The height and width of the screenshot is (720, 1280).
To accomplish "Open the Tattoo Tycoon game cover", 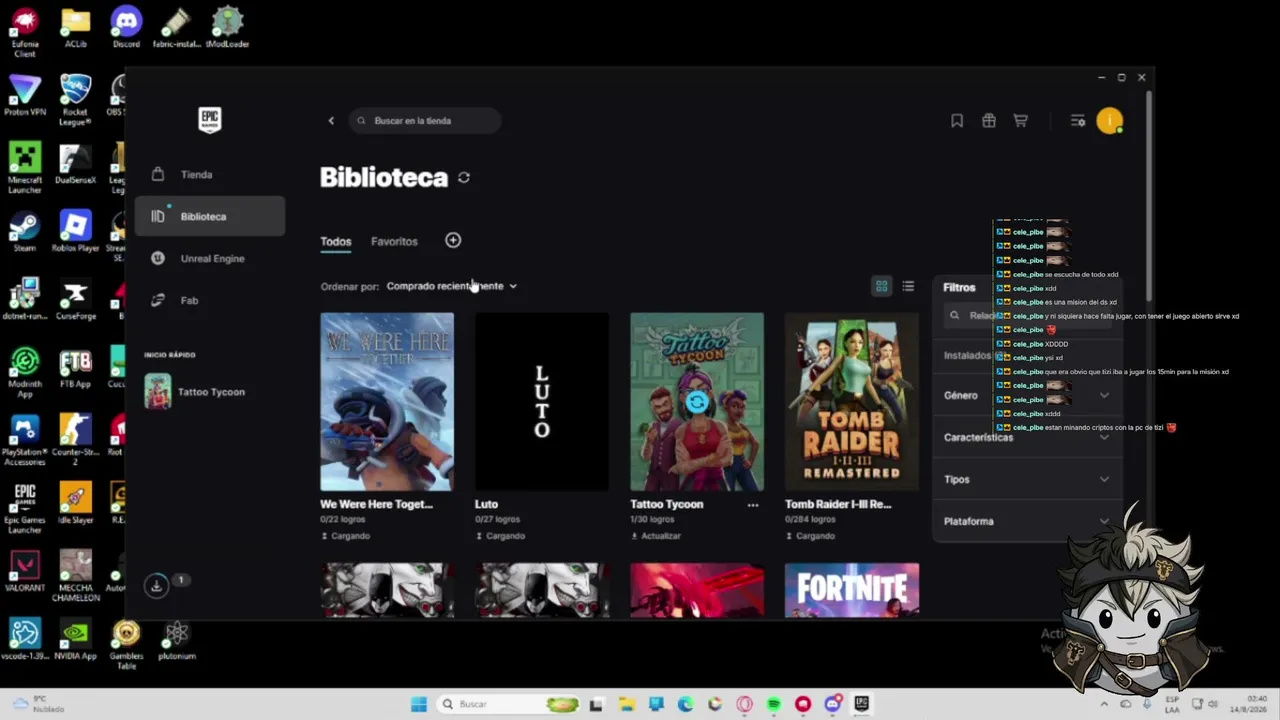I will pyautogui.click(x=697, y=402).
